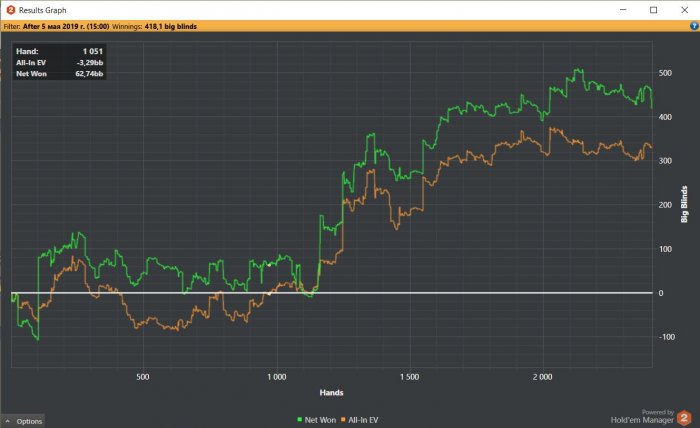Viewport: 700px width, 428px height.
Task: Click the green Net Won color square
Action: pyautogui.click(x=300, y=420)
